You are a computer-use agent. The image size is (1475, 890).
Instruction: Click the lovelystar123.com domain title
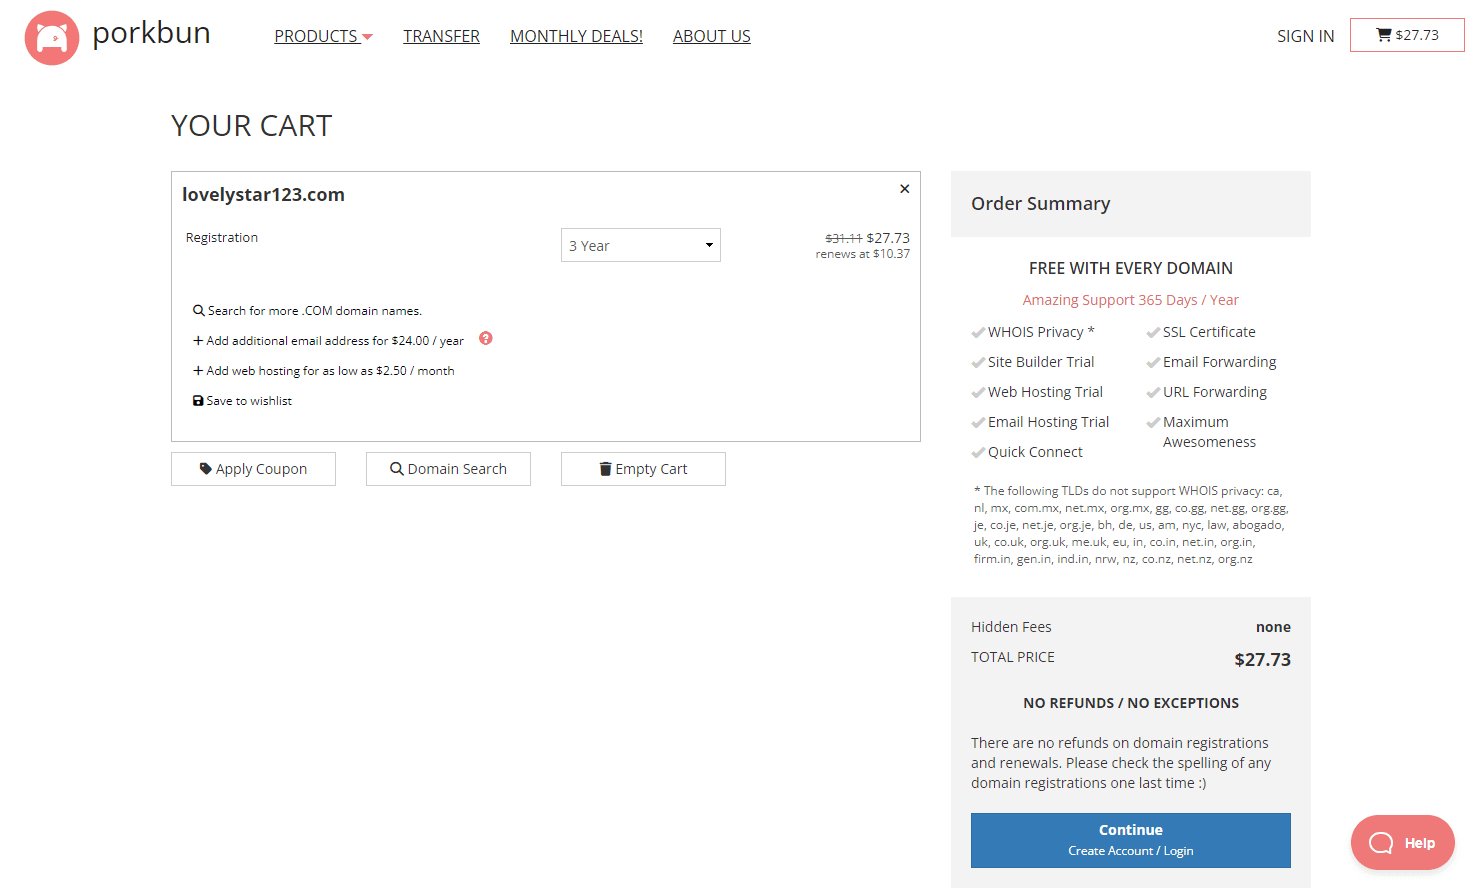tap(263, 194)
